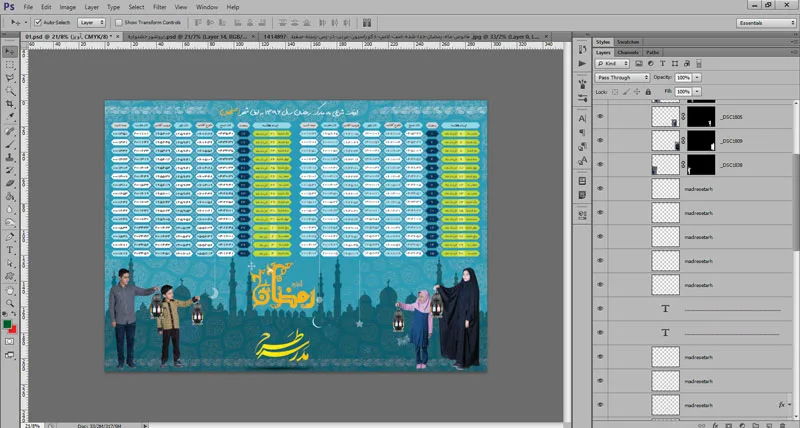Select the Brush tool
The width and height of the screenshot is (800, 428).
[10, 145]
